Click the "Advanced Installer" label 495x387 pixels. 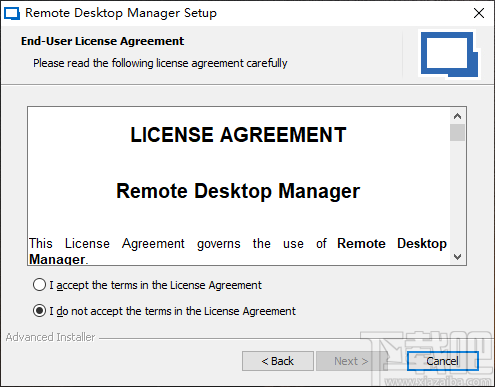click(x=50, y=337)
